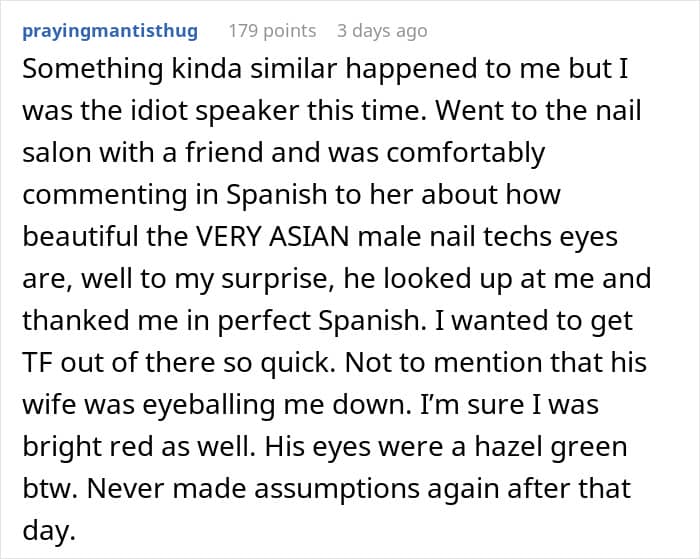Click the 179 points score
This screenshot has width=700, height=559.
[272, 31]
